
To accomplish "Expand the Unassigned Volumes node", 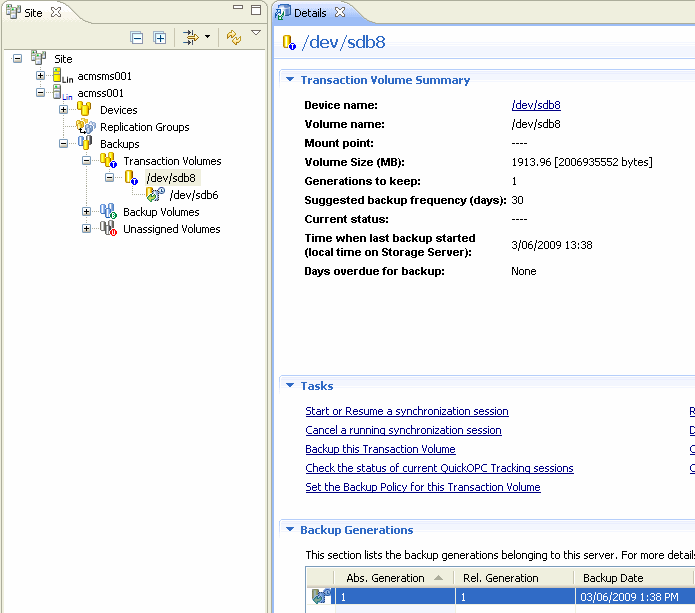I will point(86,229).
